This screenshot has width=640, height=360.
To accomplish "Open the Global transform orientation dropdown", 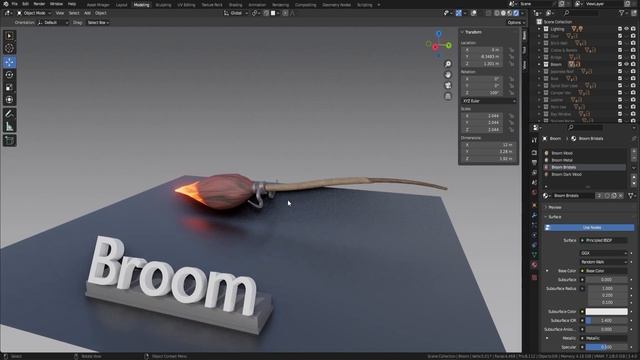I will [x=236, y=13].
